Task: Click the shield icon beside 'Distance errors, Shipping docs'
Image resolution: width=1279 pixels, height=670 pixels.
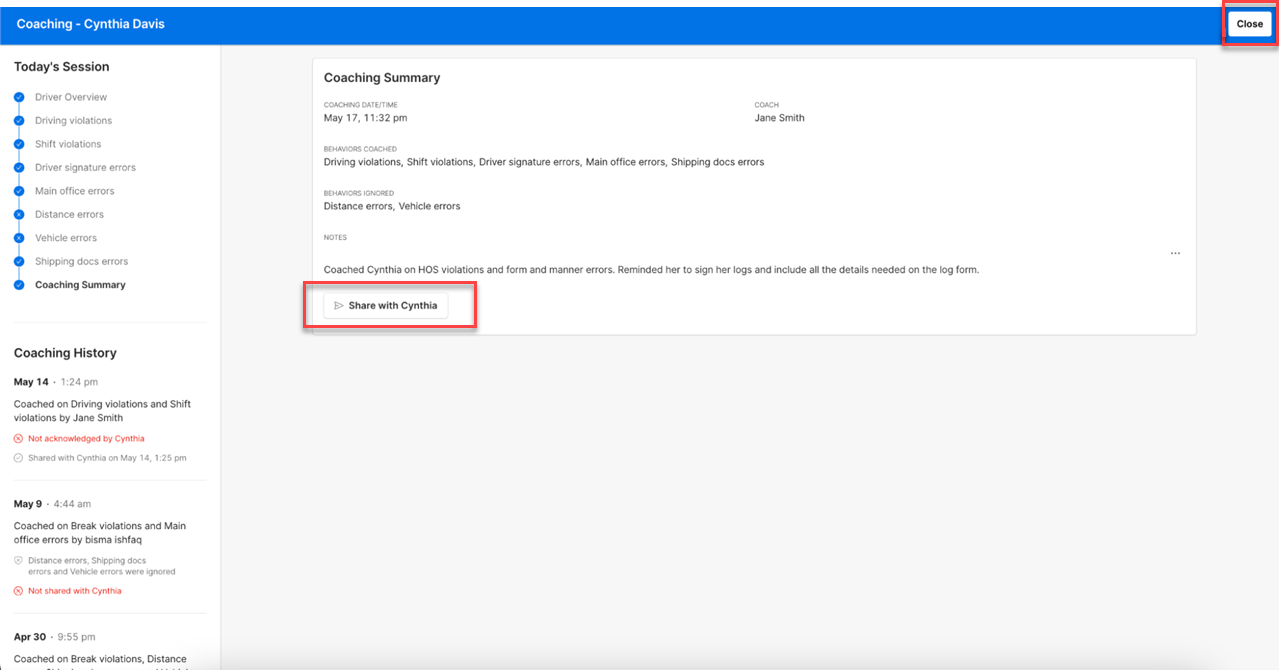Action: (x=18, y=561)
